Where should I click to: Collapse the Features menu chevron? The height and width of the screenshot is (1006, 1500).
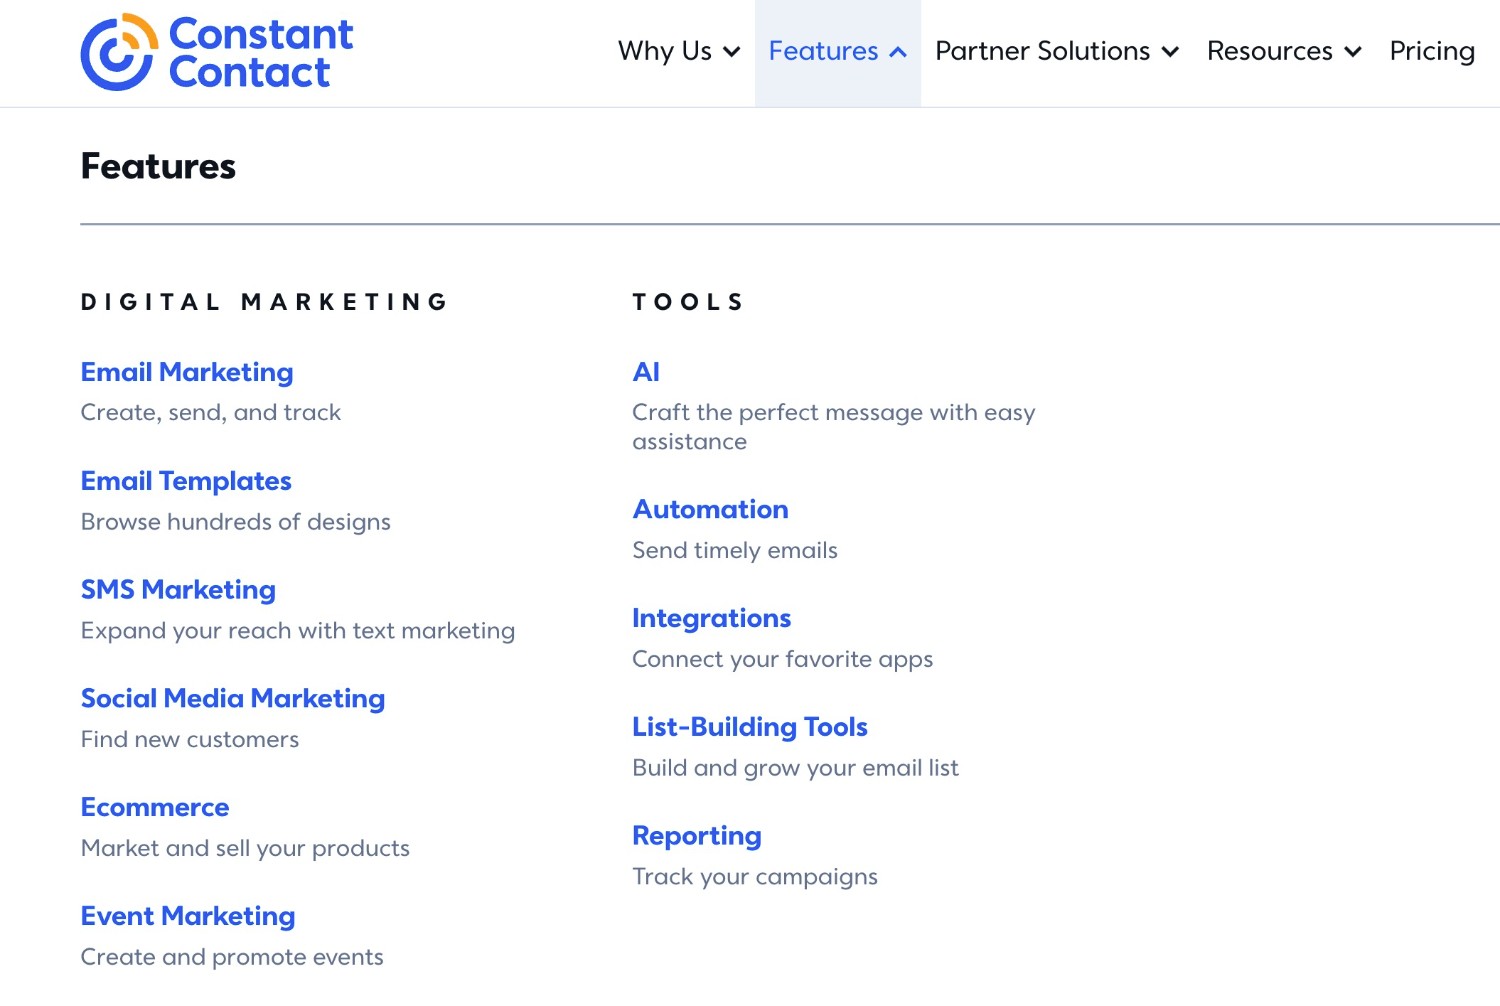tap(898, 52)
